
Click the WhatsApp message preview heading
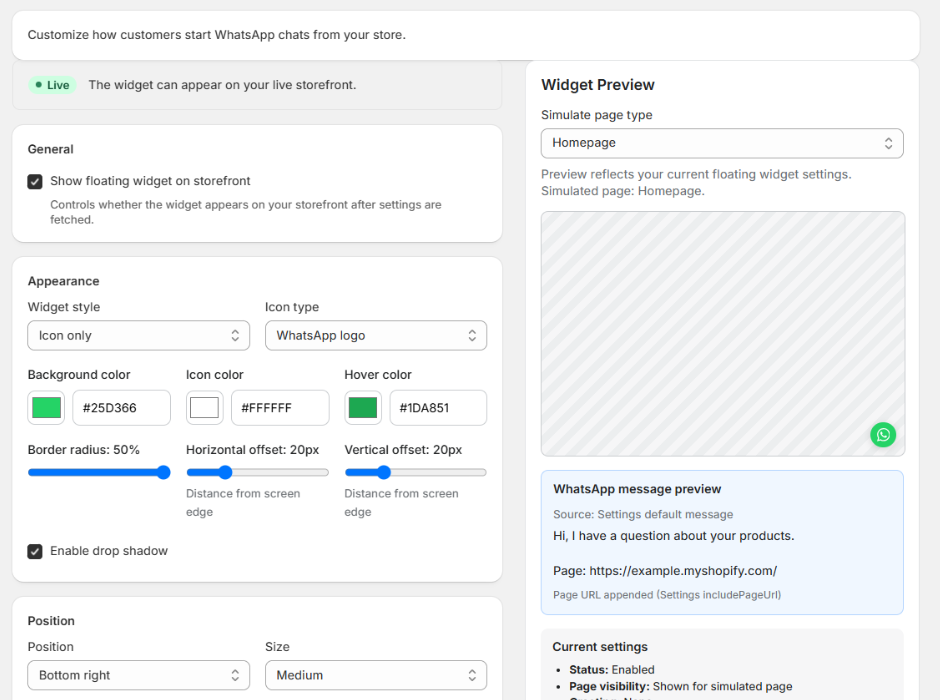pyautogui.click(x=637, y=489)
